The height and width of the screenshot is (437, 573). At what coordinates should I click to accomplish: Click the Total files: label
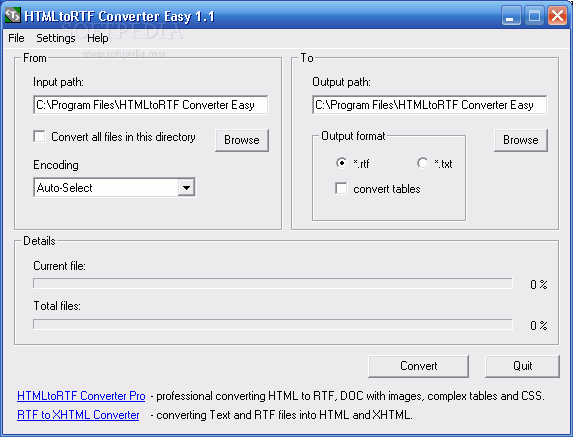tap(57, 306)
